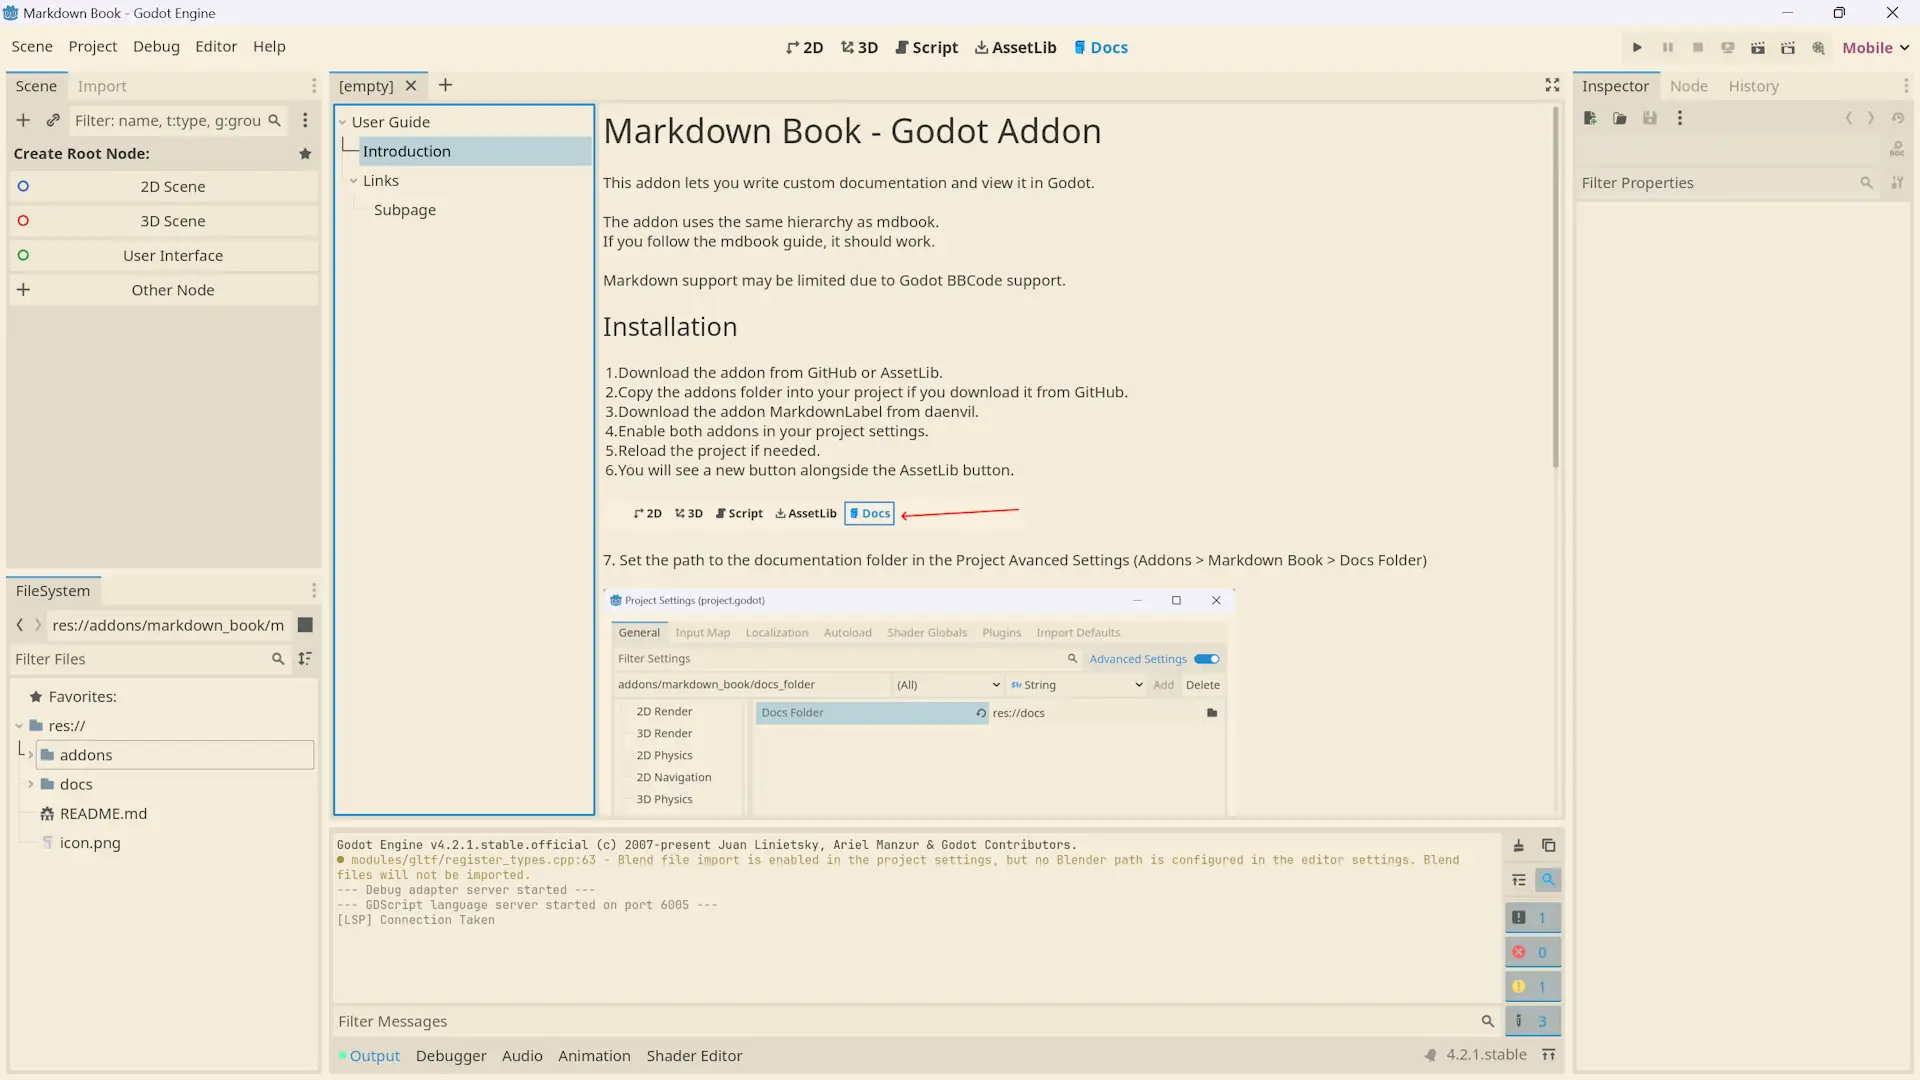This screenshot has width=1920, height=1080.
Task: Expand the bottom panel icon
Action: (x=1548, y=1055)
